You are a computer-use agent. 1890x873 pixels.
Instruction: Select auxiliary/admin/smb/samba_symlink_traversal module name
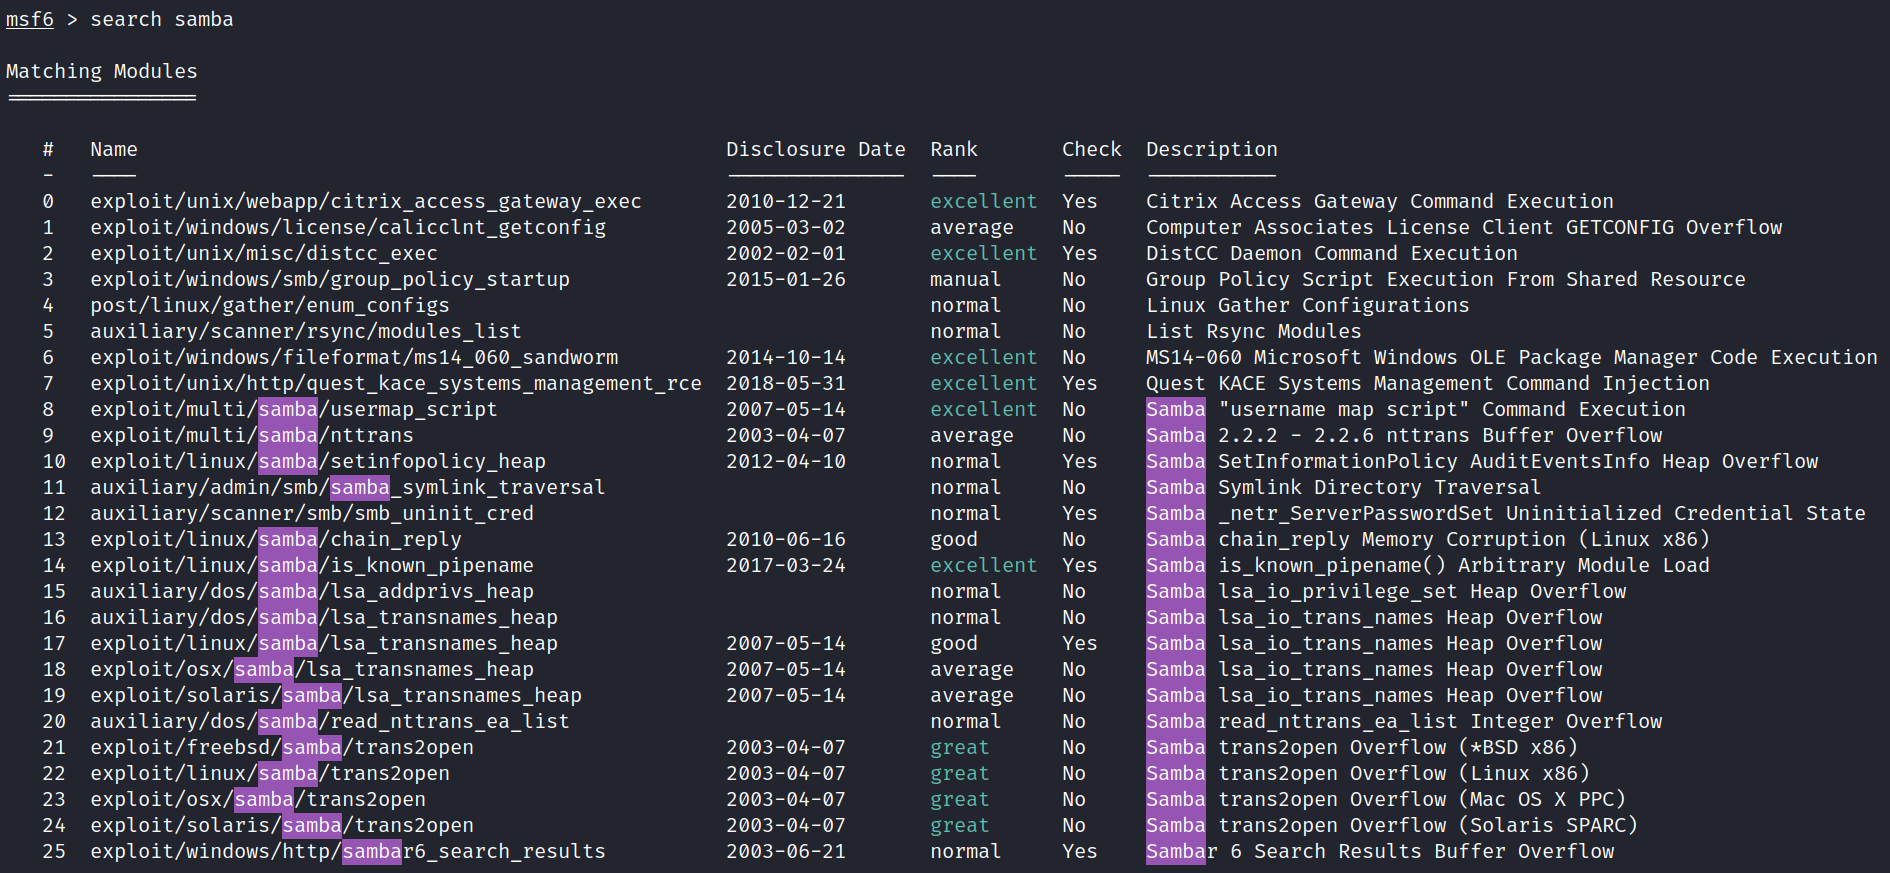(348, 487)
